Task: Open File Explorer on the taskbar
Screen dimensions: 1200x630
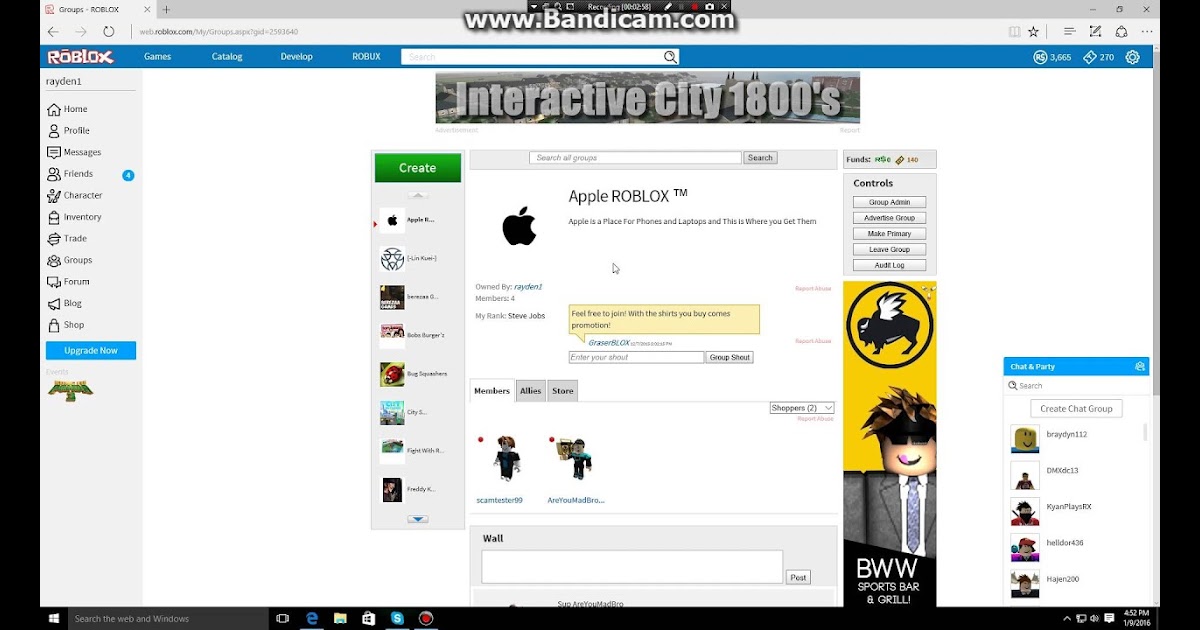Action: pos(340,619)
